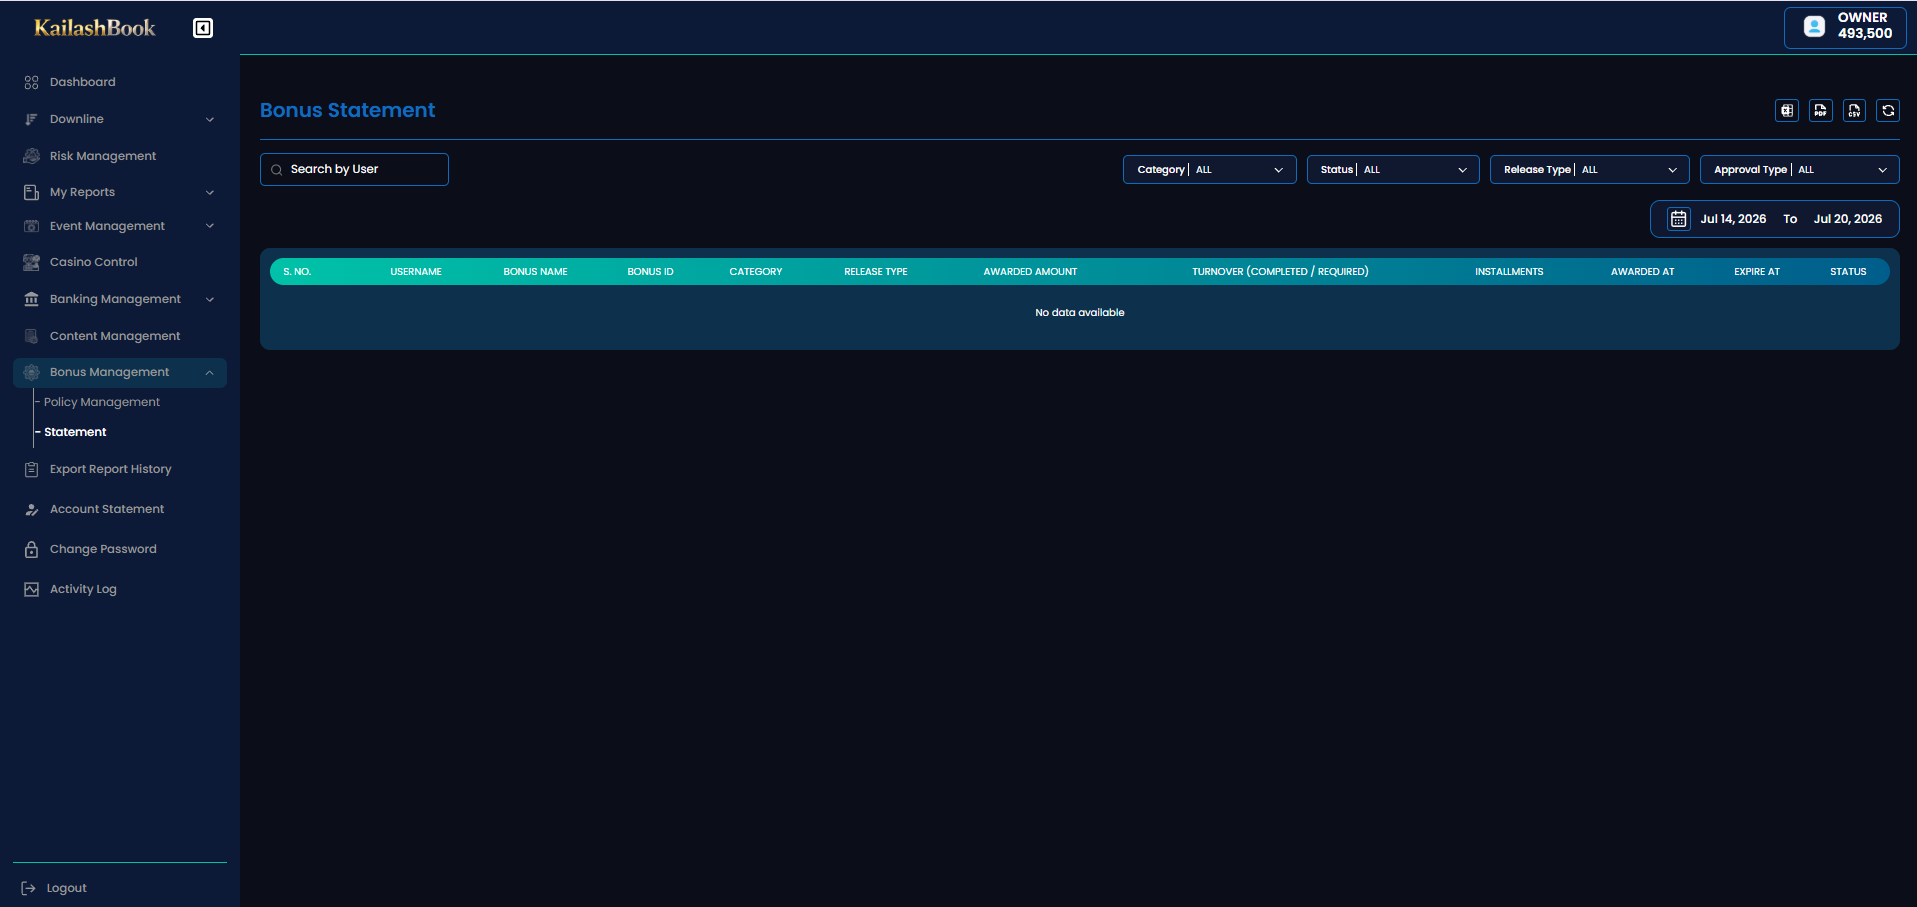Click the BONUS ID column header
This screenshot has height=907, width=1917.
pyautogui.click(x=650, y=272)
